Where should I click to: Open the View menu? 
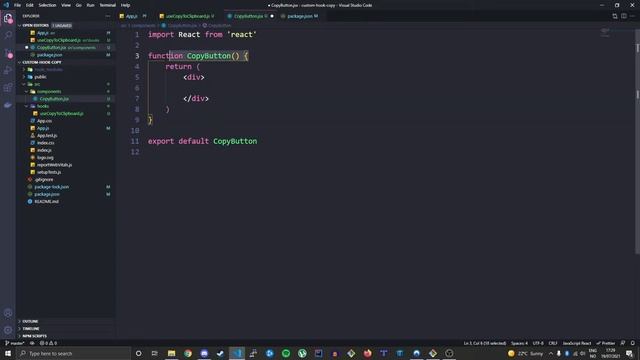[66, 5]
